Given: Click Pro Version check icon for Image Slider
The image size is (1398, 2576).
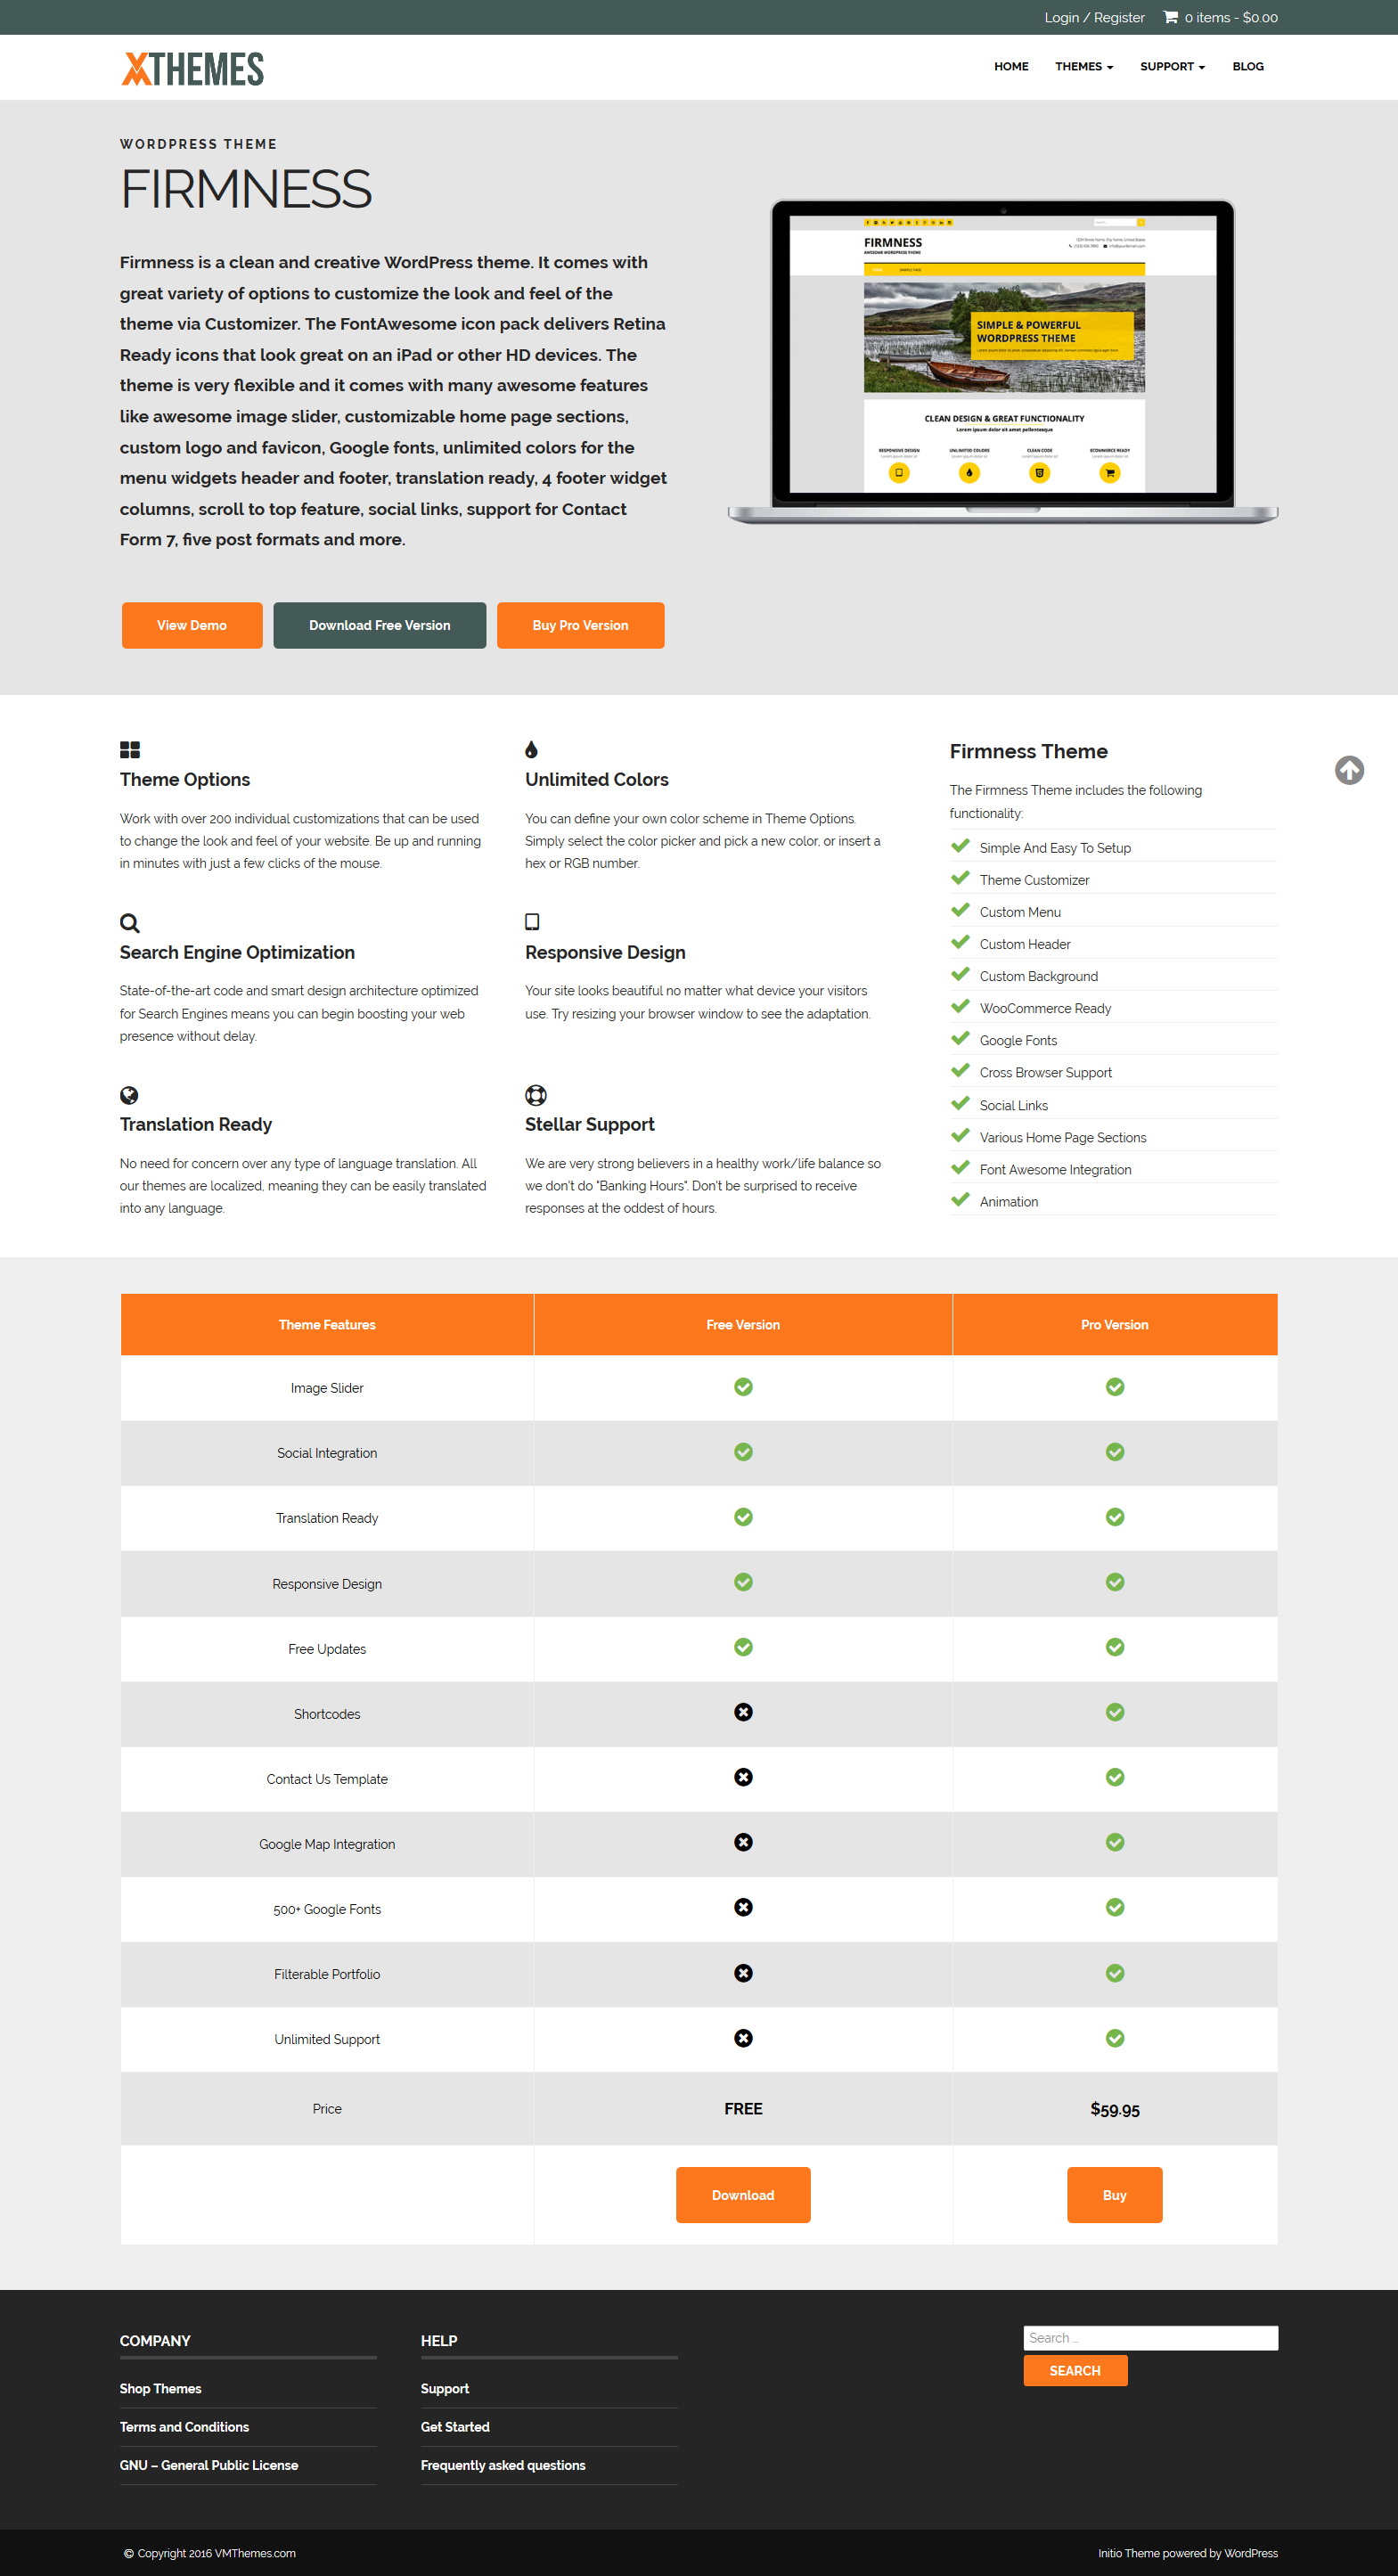Looking at the screenshot, I should (x=1115, y=1387).
